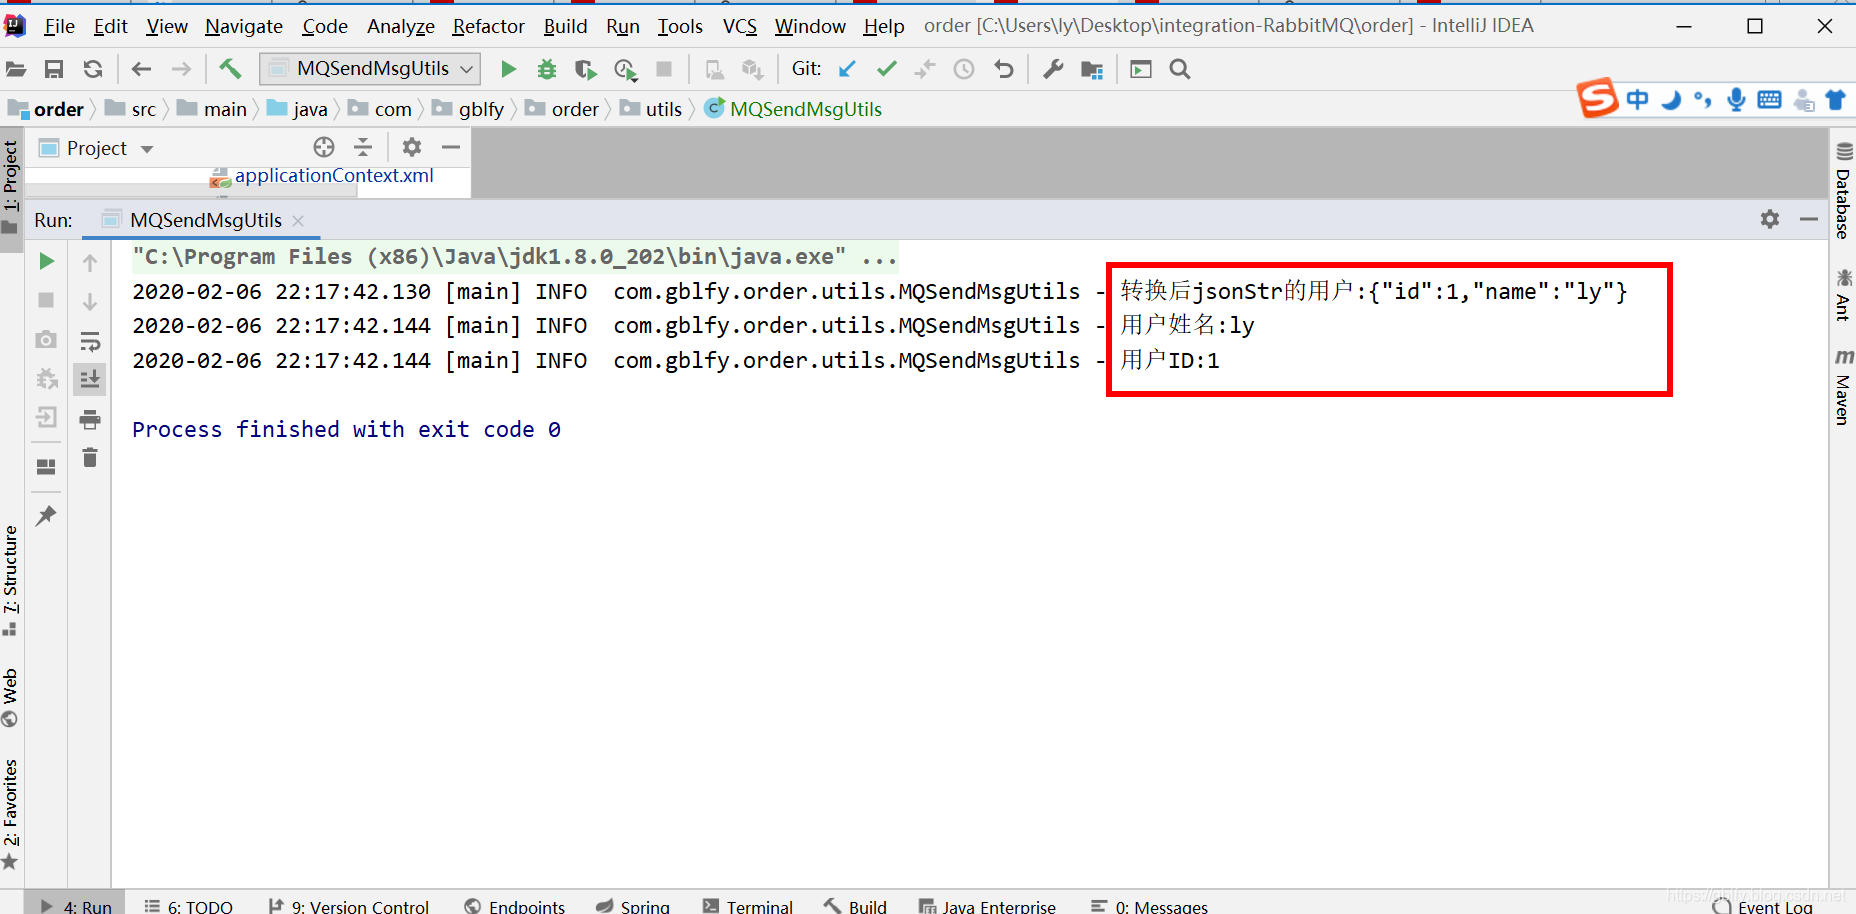
Task: Revert changes with the undo arrow icon
Action: pos(1003,69)
